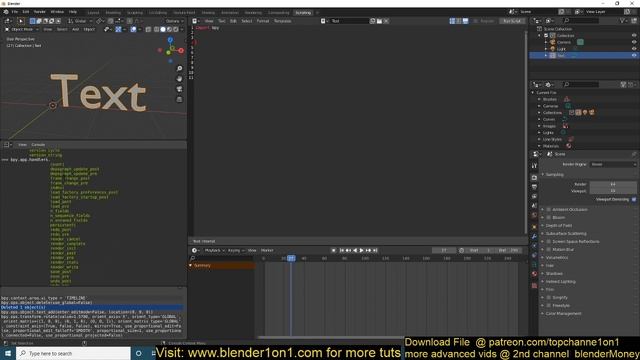Open the viewport Options dropdown
The height and width of the screenshot is (360, 640).
pos(175,21)
